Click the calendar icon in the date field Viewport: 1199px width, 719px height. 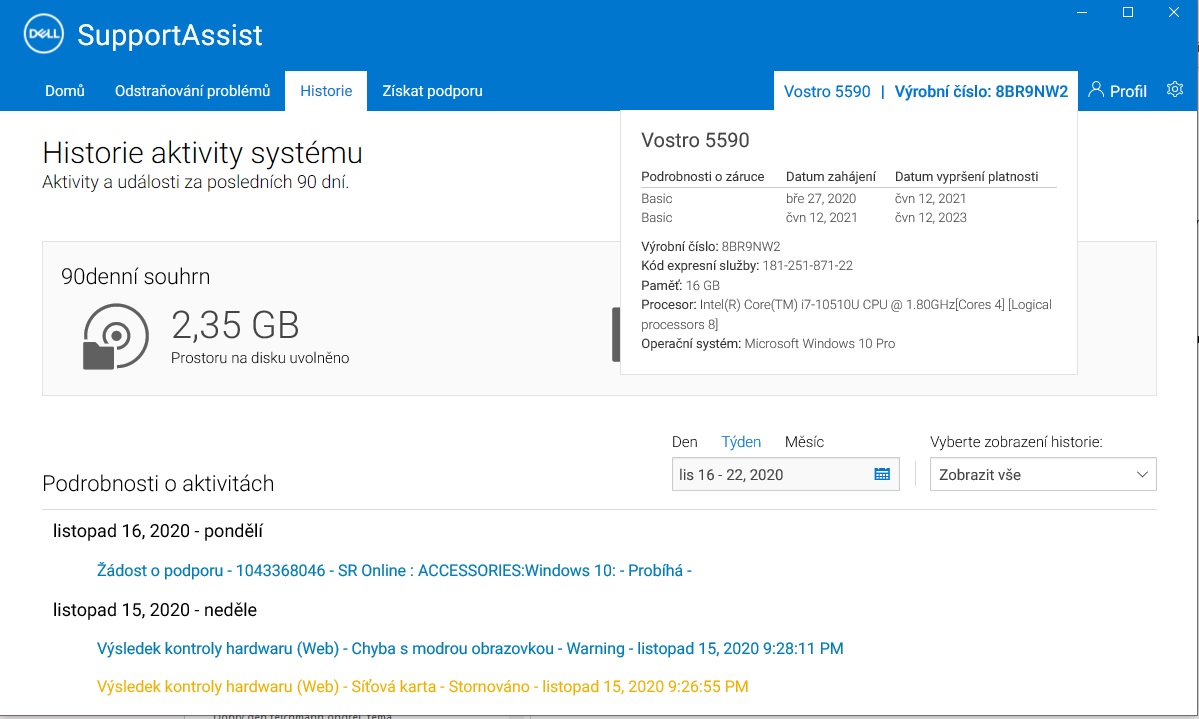882,475
